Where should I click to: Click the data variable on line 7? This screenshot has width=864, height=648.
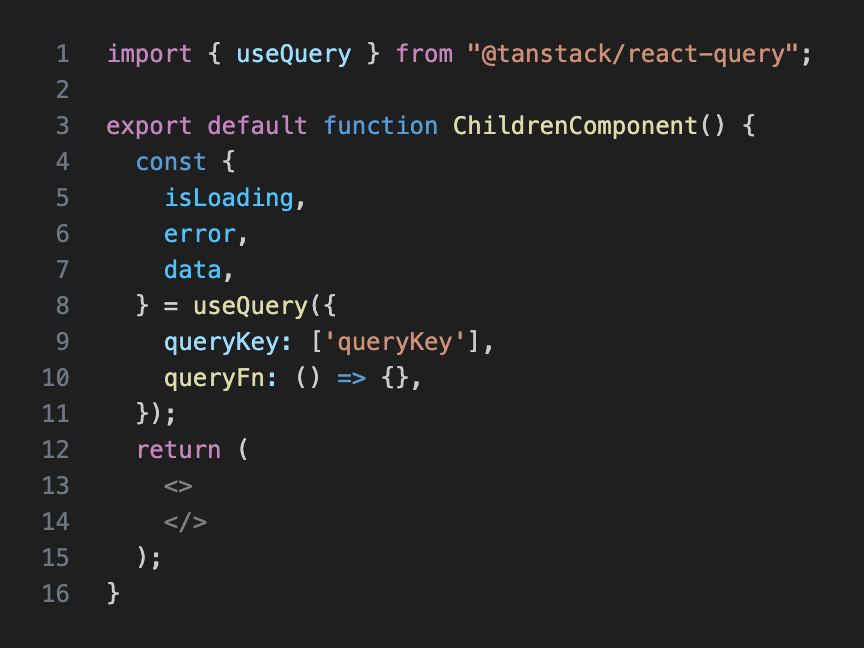pyautogui.click(x=193, y=270)
